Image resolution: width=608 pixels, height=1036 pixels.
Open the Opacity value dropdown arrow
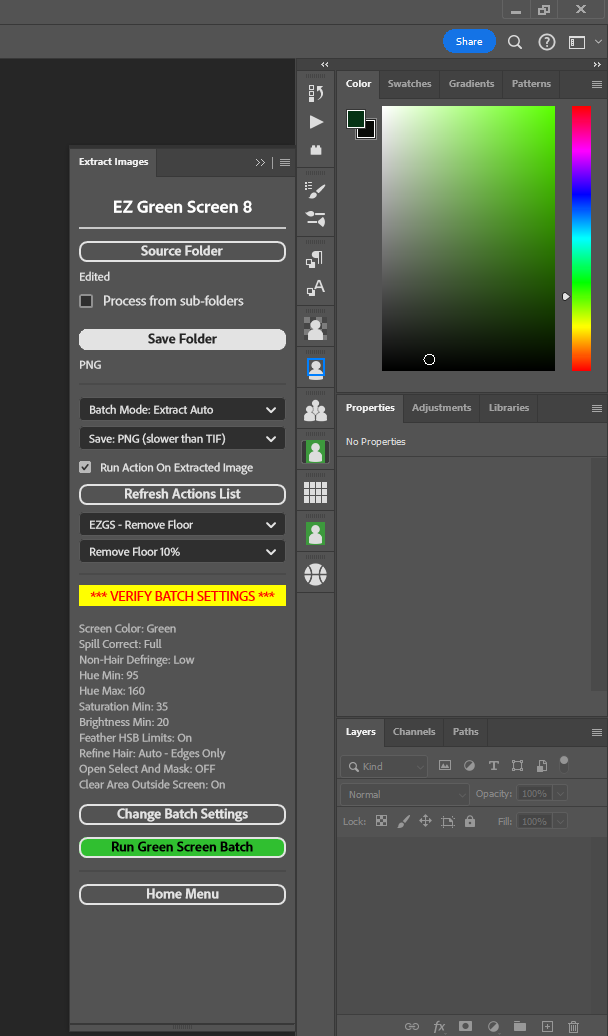[560, 794]
